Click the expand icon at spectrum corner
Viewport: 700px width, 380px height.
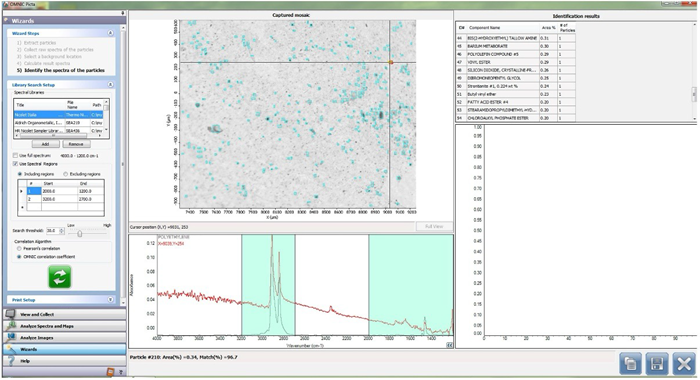(x=449, y=345)
